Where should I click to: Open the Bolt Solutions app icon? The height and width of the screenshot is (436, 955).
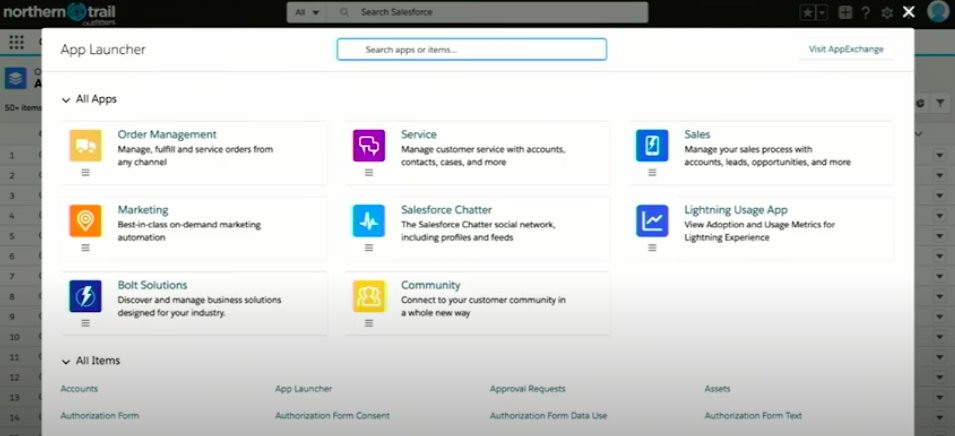[85, 297]
